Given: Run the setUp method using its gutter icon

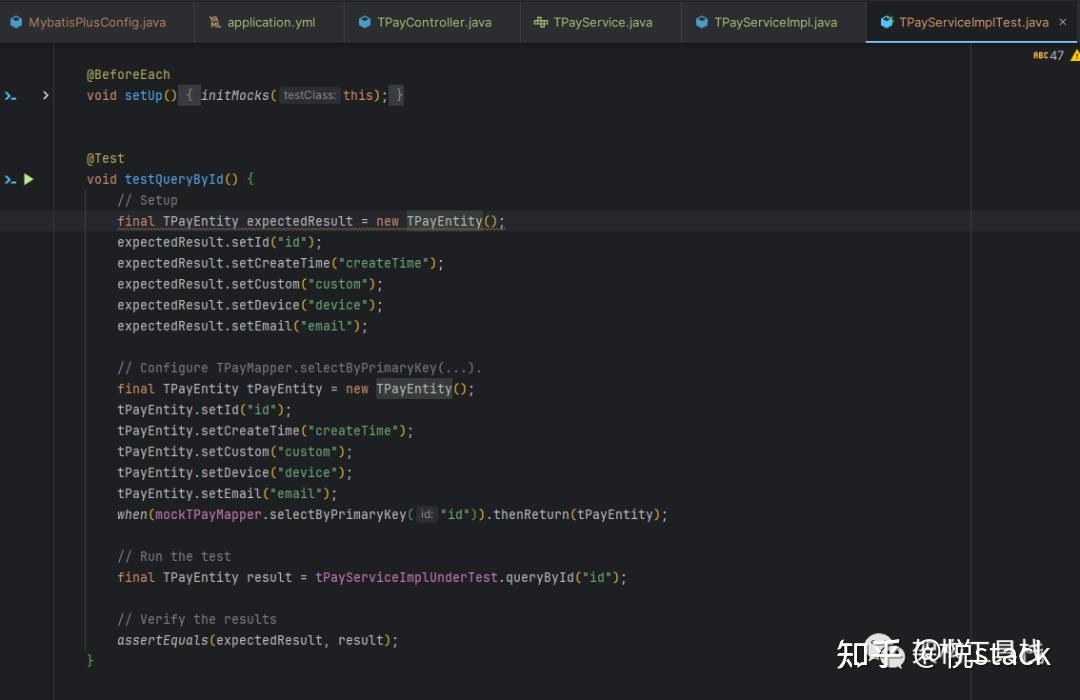Looking at the screenshot, I should click(10, 95).
